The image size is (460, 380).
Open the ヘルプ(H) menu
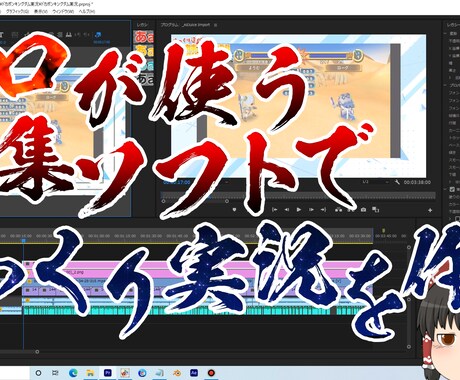tap(87, 11)
